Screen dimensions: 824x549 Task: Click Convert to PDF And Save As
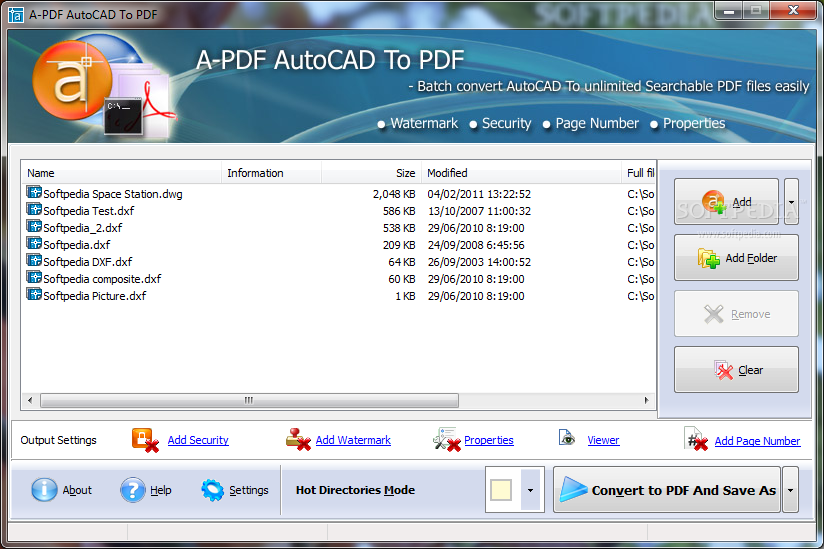[667, 490]
